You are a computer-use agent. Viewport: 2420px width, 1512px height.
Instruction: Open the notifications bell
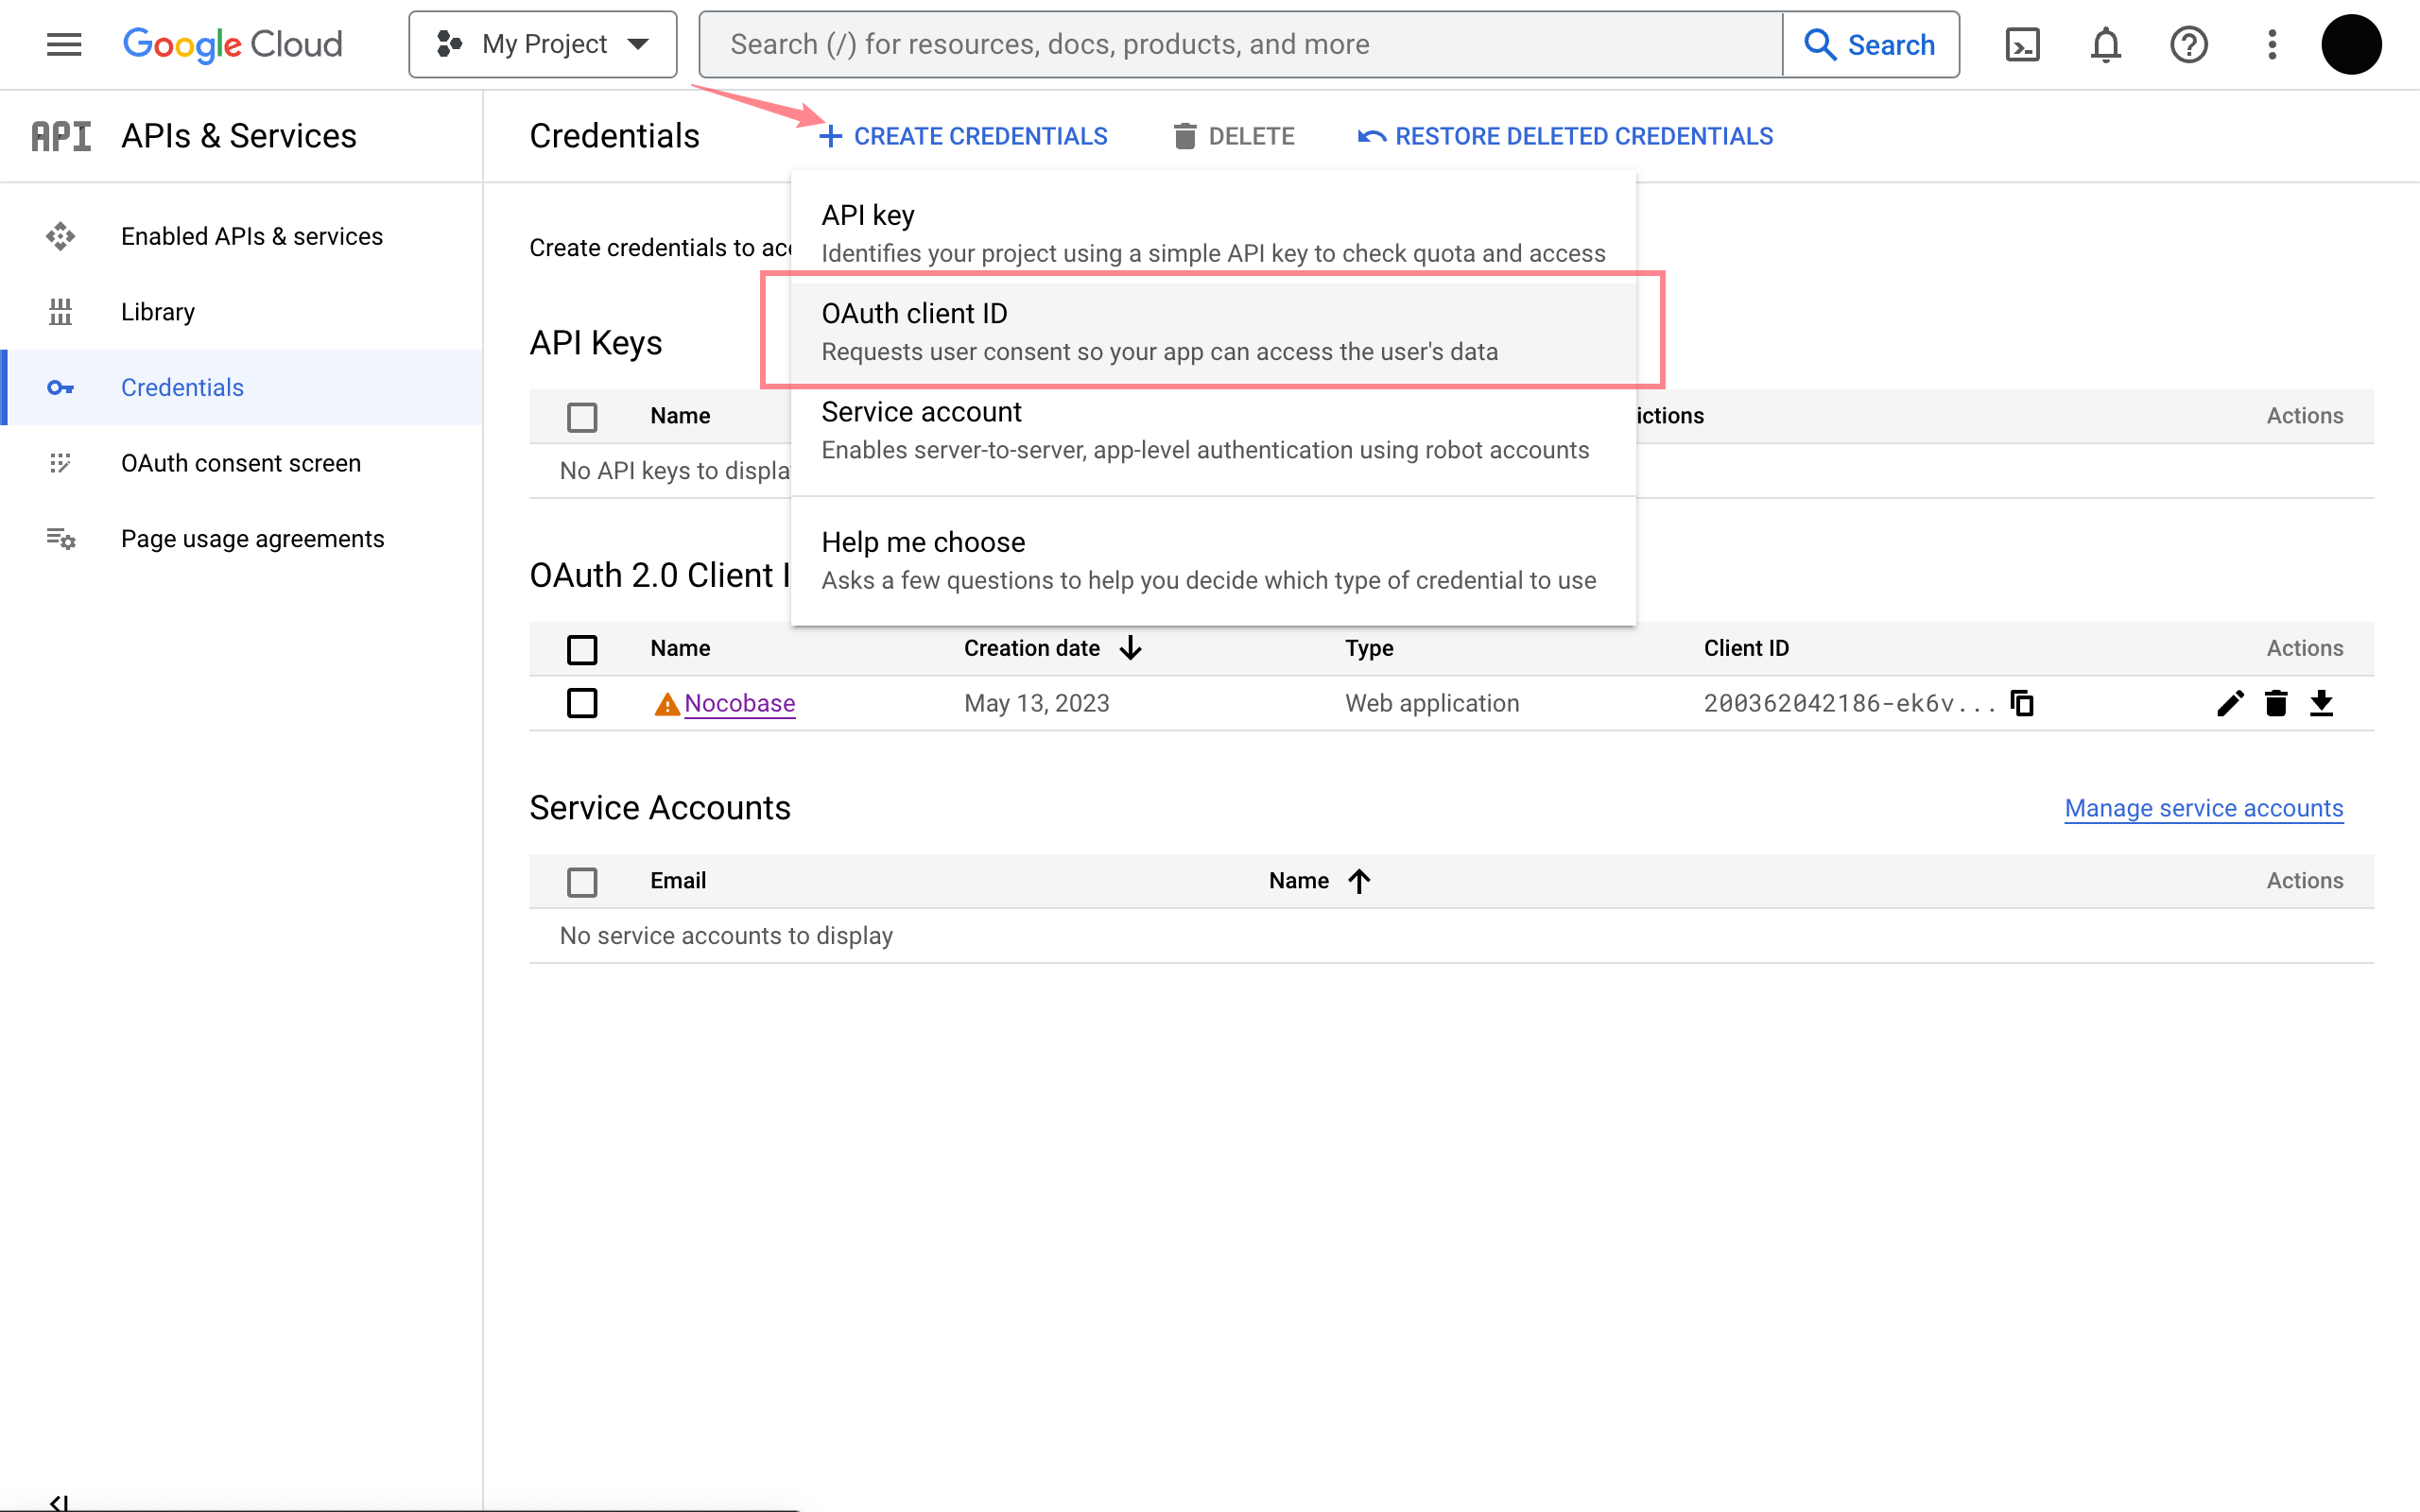point(2105,44)
